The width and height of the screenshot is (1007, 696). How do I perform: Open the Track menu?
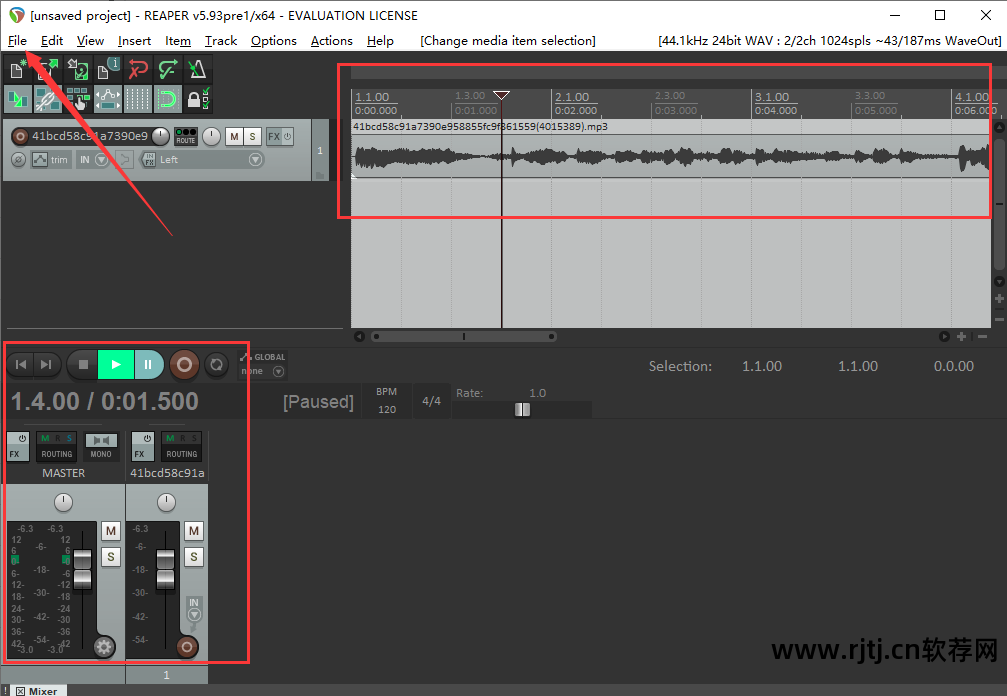[221, 40]
